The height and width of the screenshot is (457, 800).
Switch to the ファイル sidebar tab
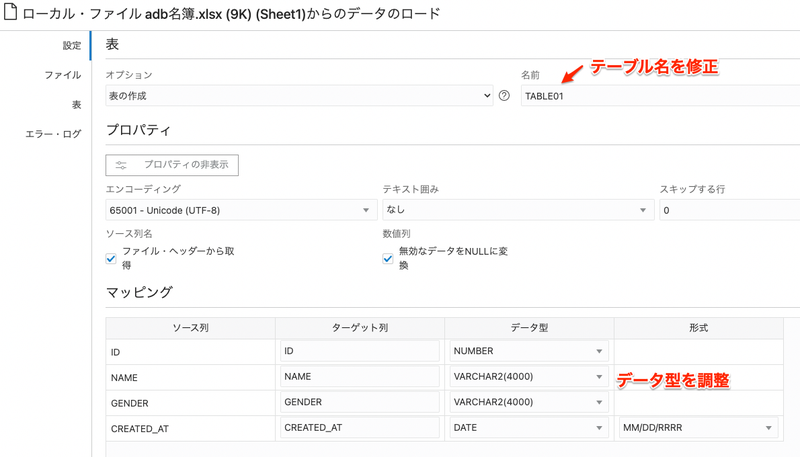[x=62, y=75]
